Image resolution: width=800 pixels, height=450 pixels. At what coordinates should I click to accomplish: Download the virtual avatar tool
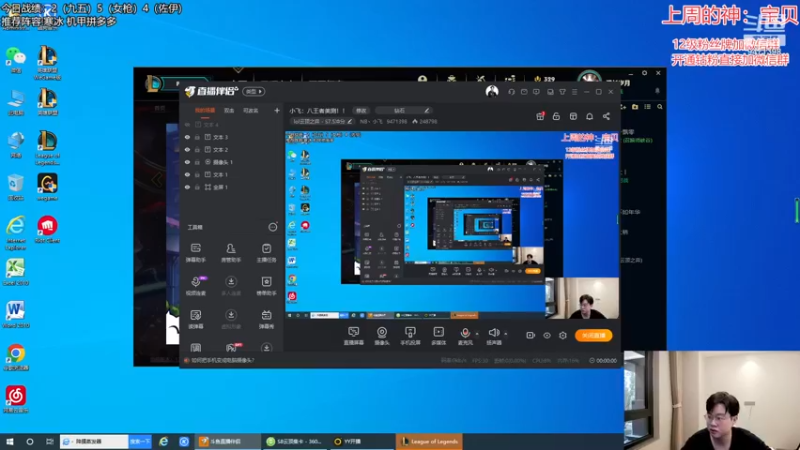coord(231,319)
